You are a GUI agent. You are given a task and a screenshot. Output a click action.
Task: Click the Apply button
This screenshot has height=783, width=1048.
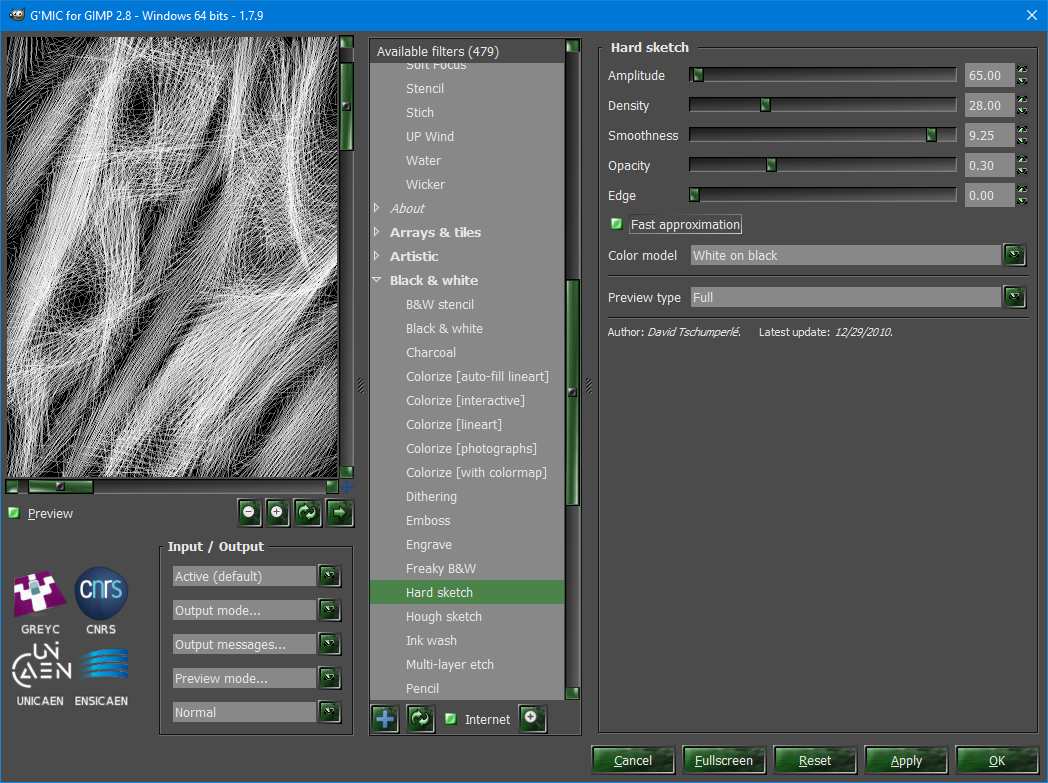906,760
